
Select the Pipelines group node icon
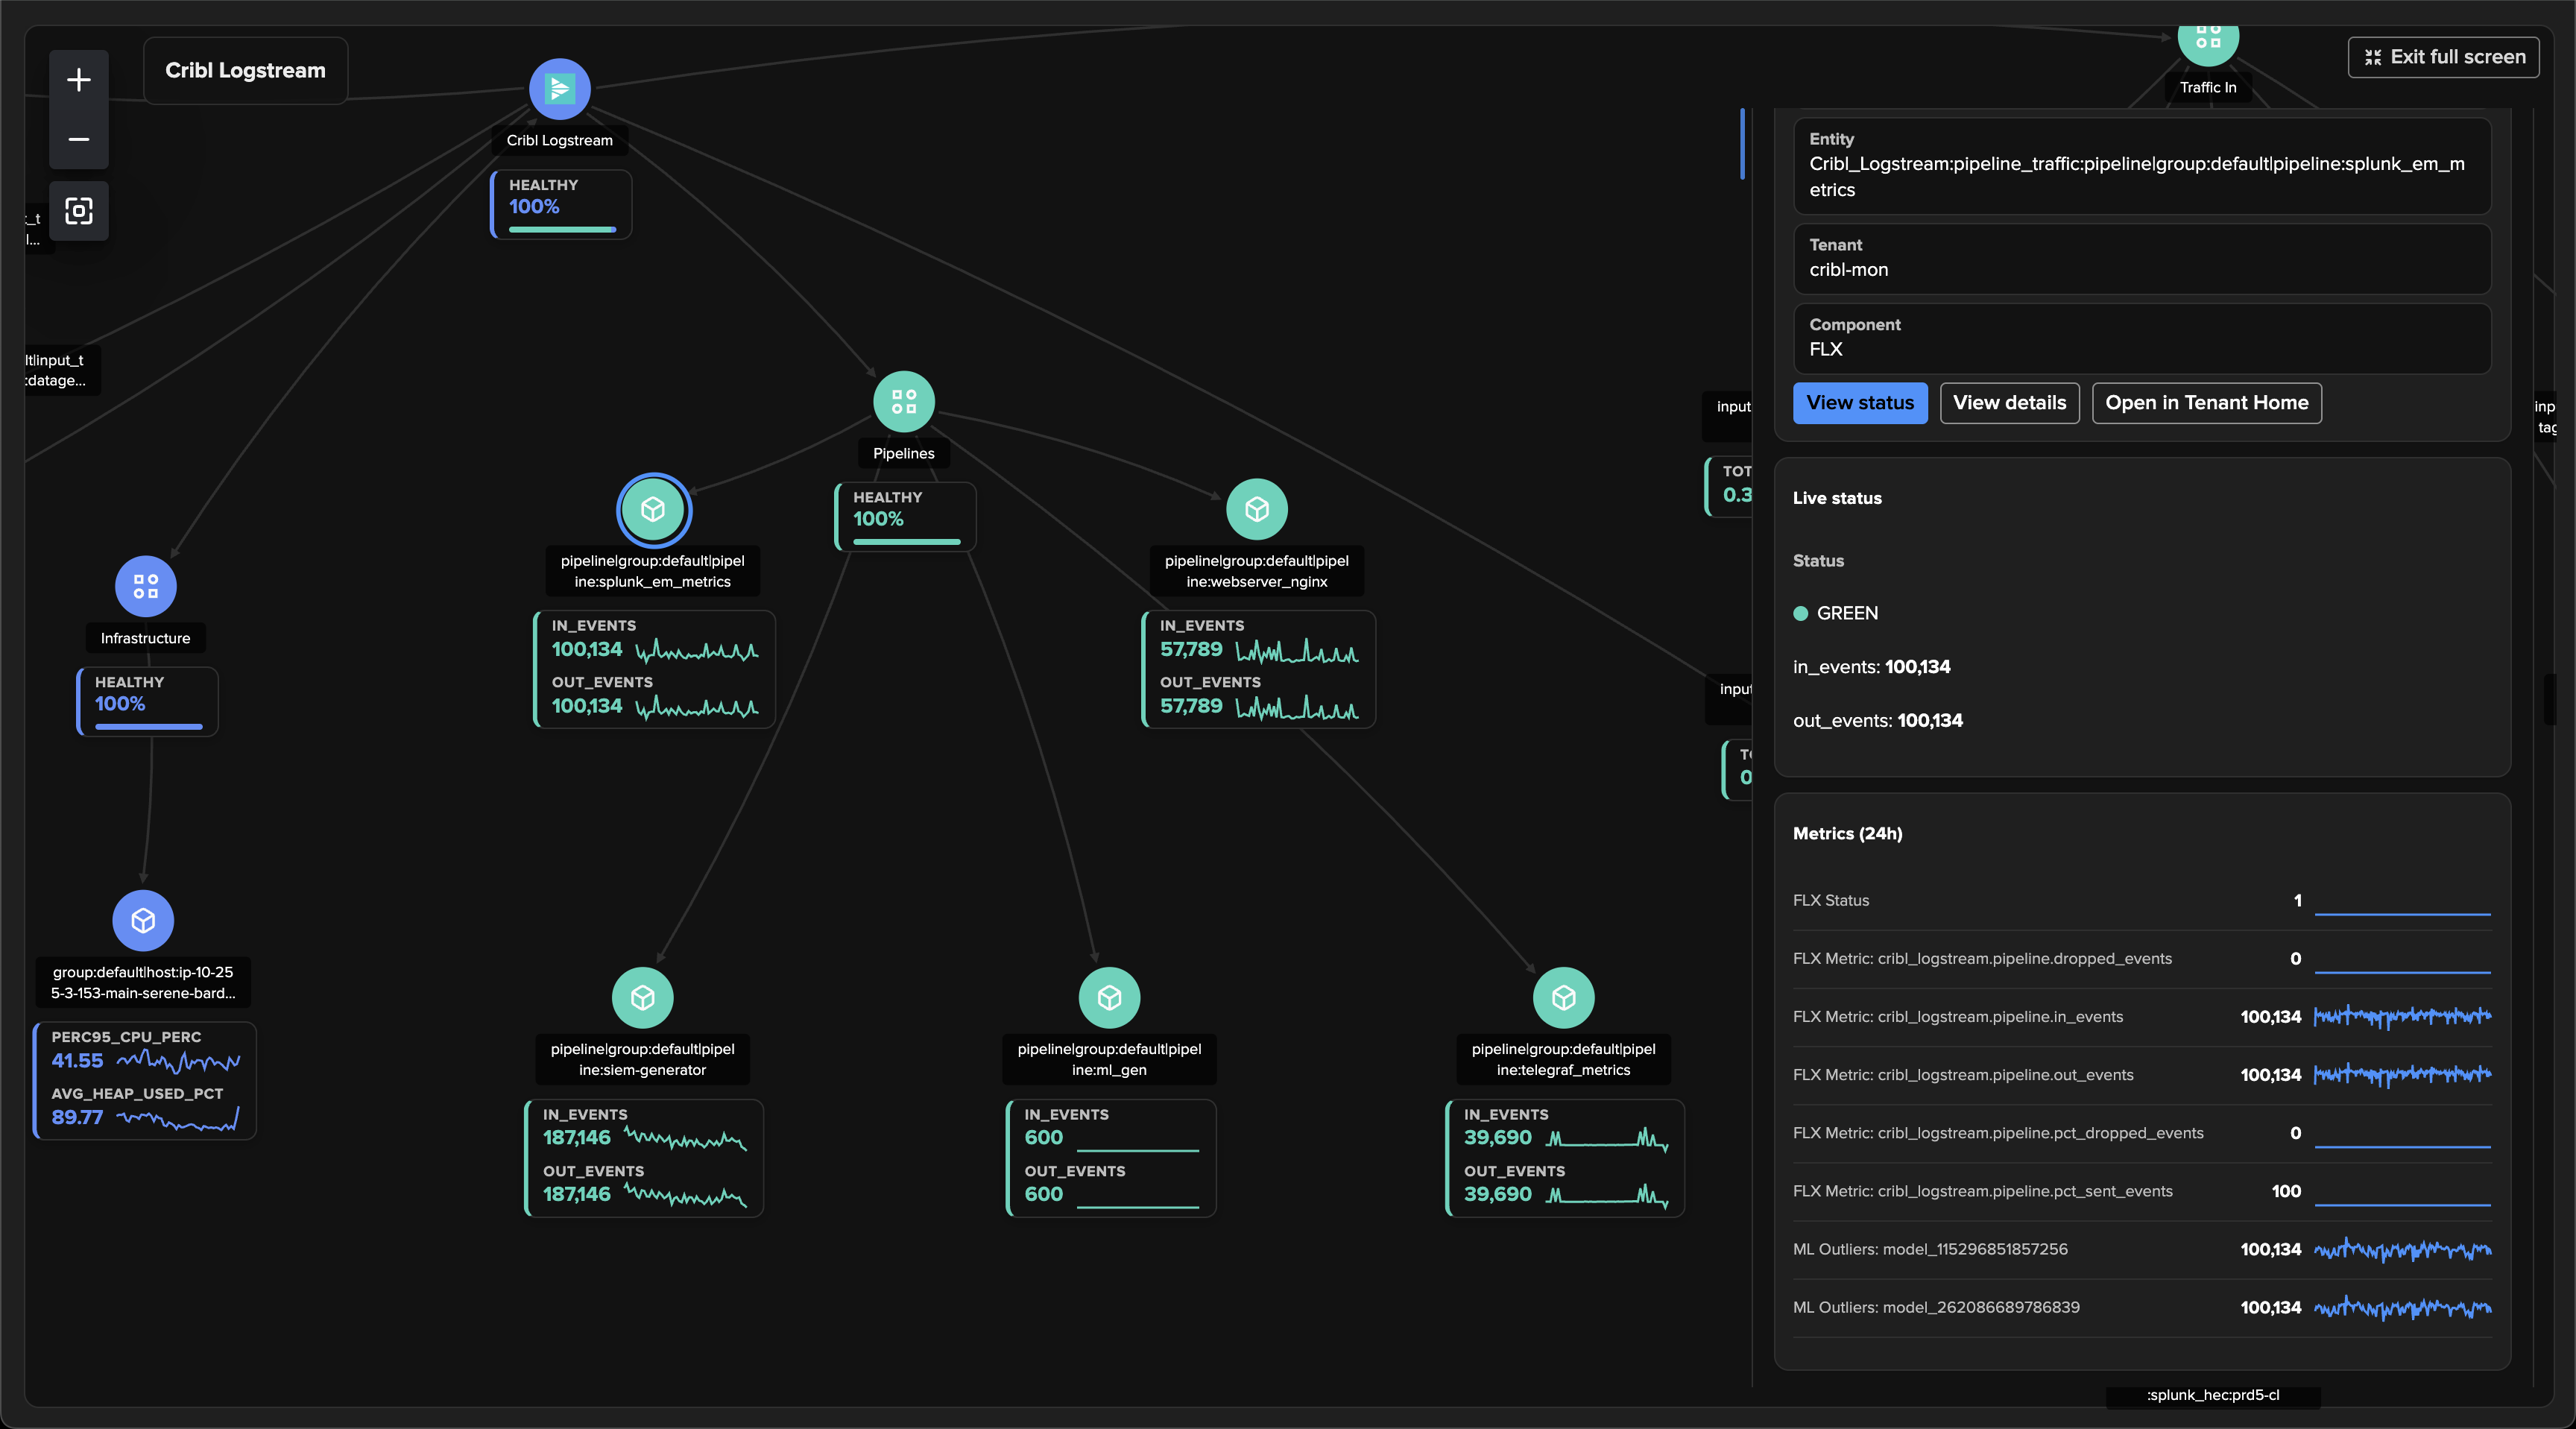click(x=904, y=402)
